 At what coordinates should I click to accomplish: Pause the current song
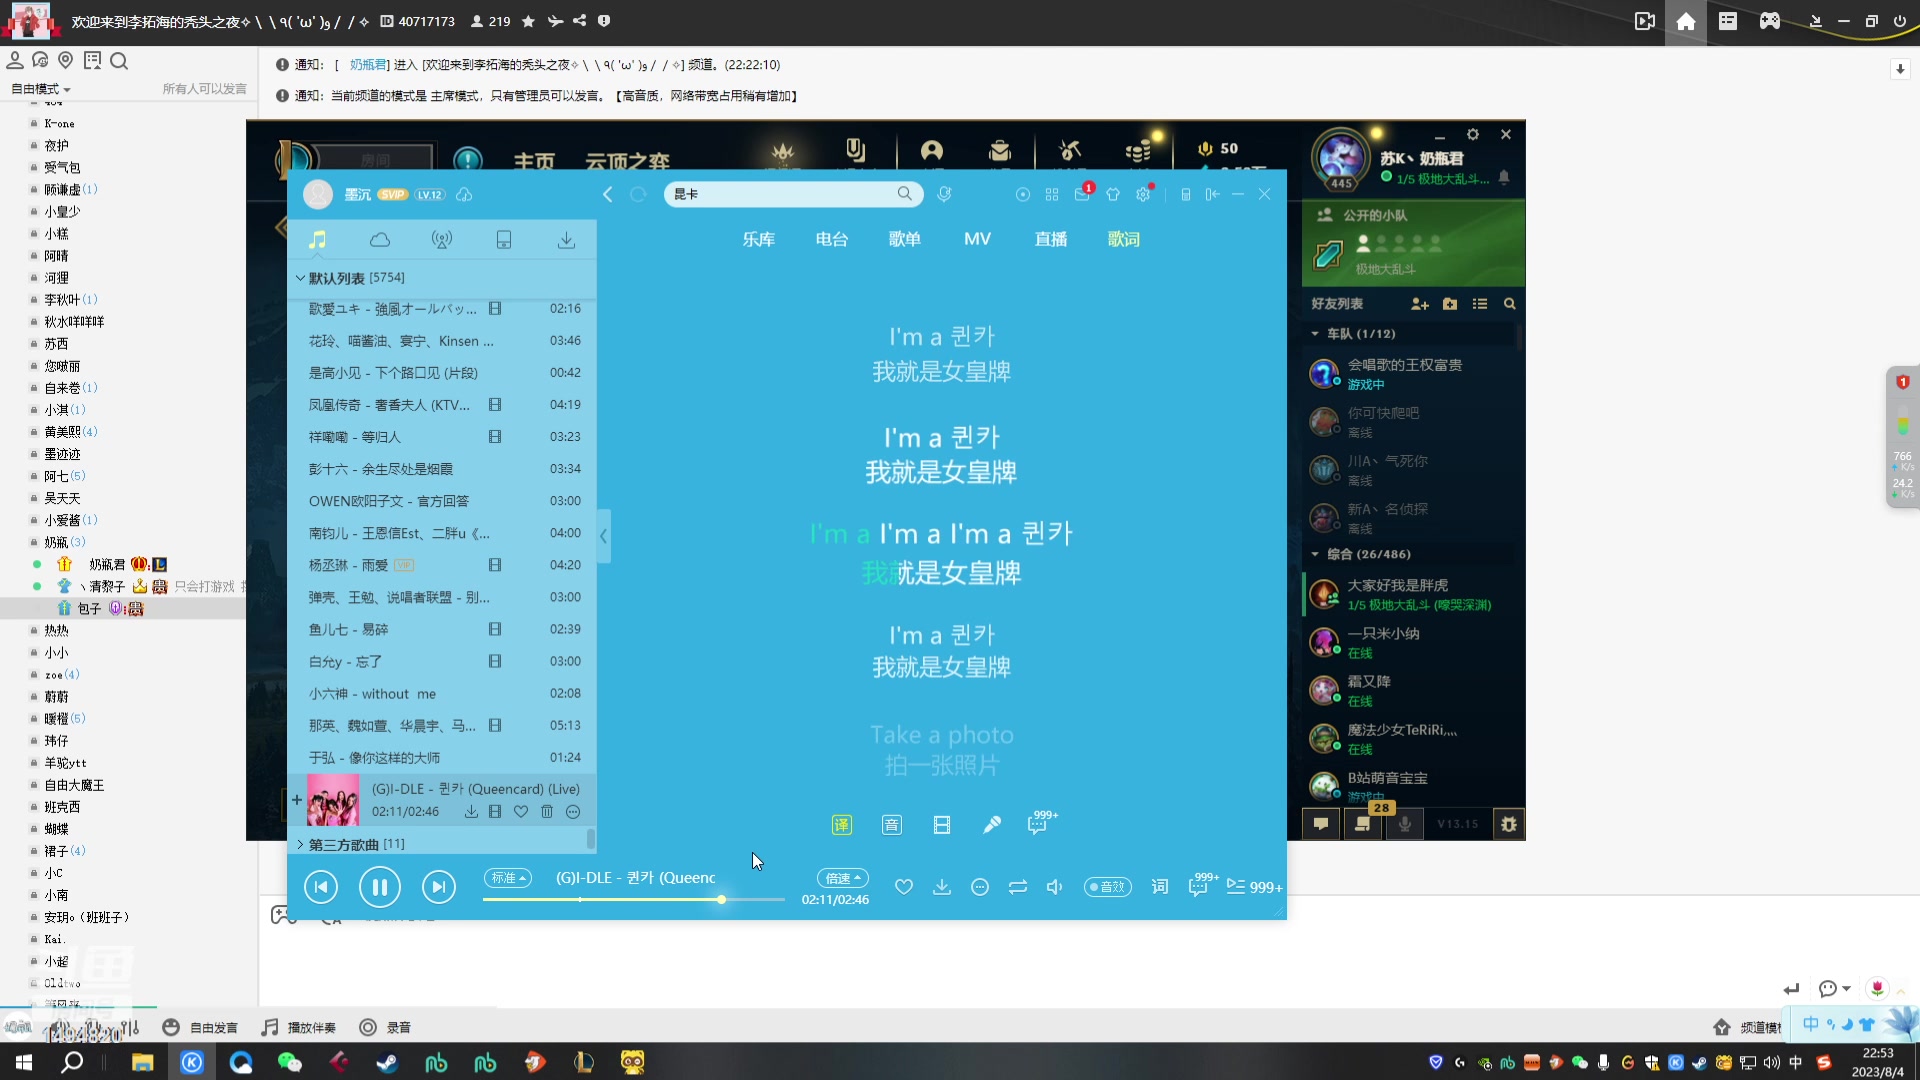coord(380,887)
